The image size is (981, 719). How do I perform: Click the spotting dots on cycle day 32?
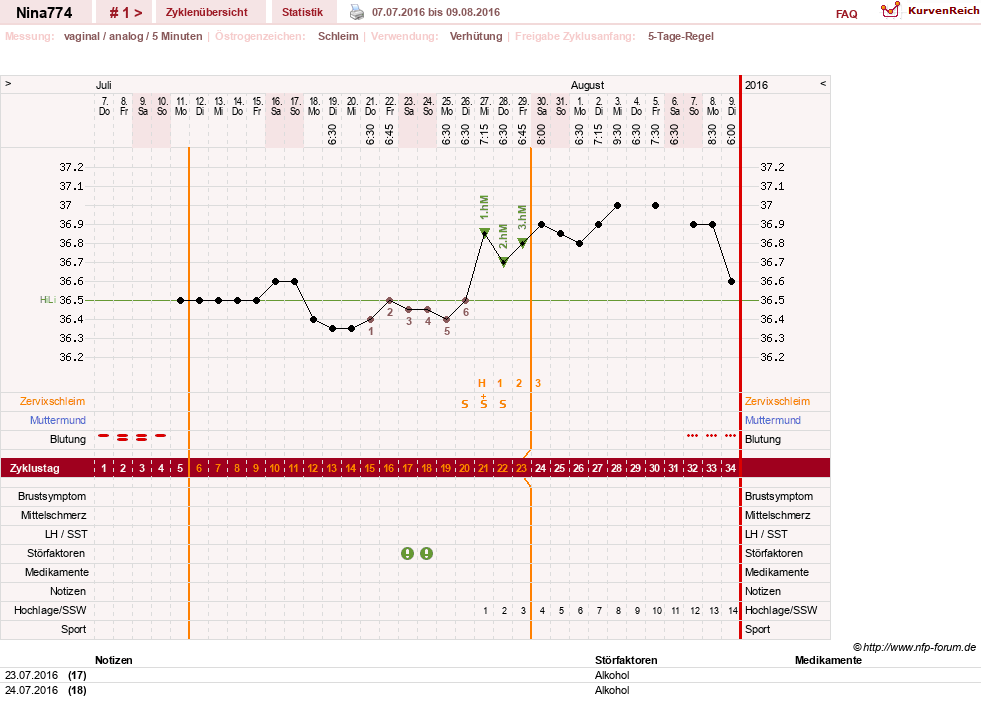click(x=693, y=436)
